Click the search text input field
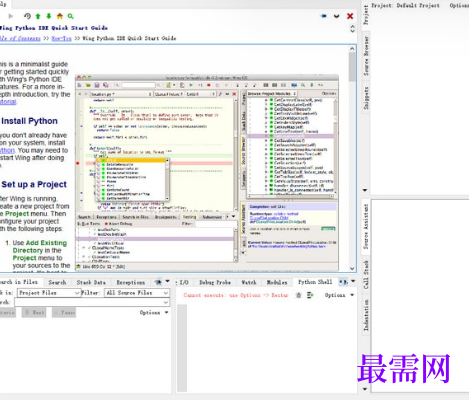Screen dimensions: 469x400 click(x=92, y=302)
